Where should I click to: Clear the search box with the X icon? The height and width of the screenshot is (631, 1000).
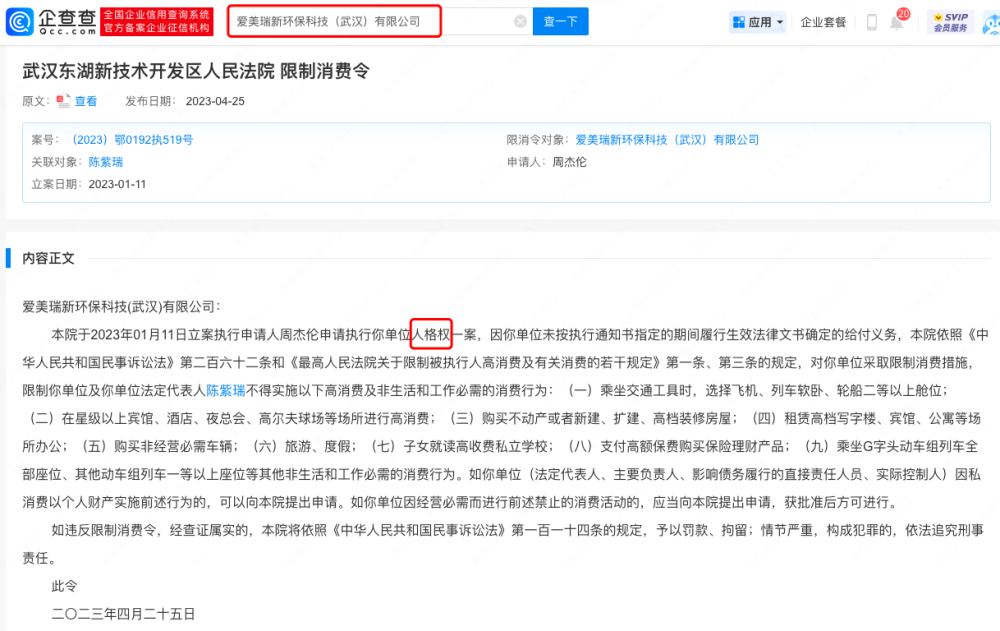[x=520, y=22]
